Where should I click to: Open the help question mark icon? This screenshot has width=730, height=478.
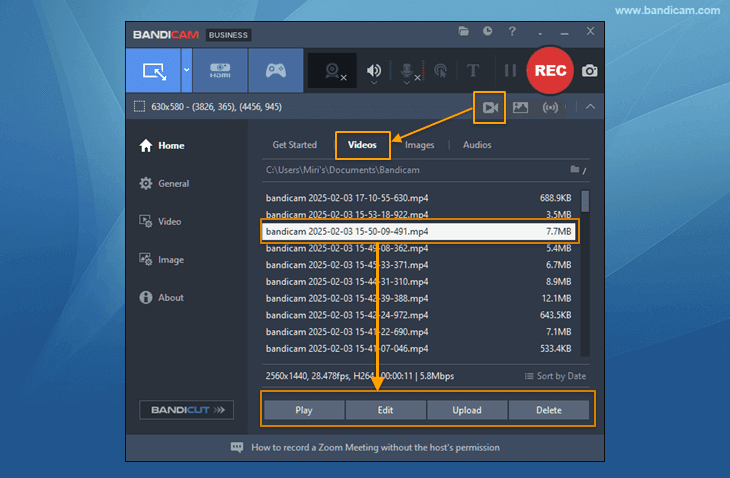click(x=512, y=31)
